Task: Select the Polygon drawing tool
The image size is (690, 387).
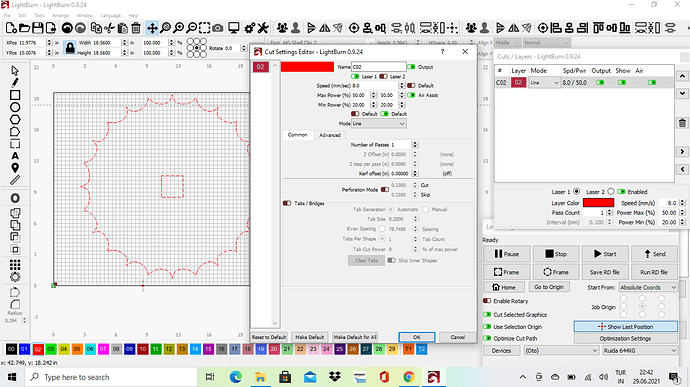Action: pyautogui.click(x=15, y=119)
